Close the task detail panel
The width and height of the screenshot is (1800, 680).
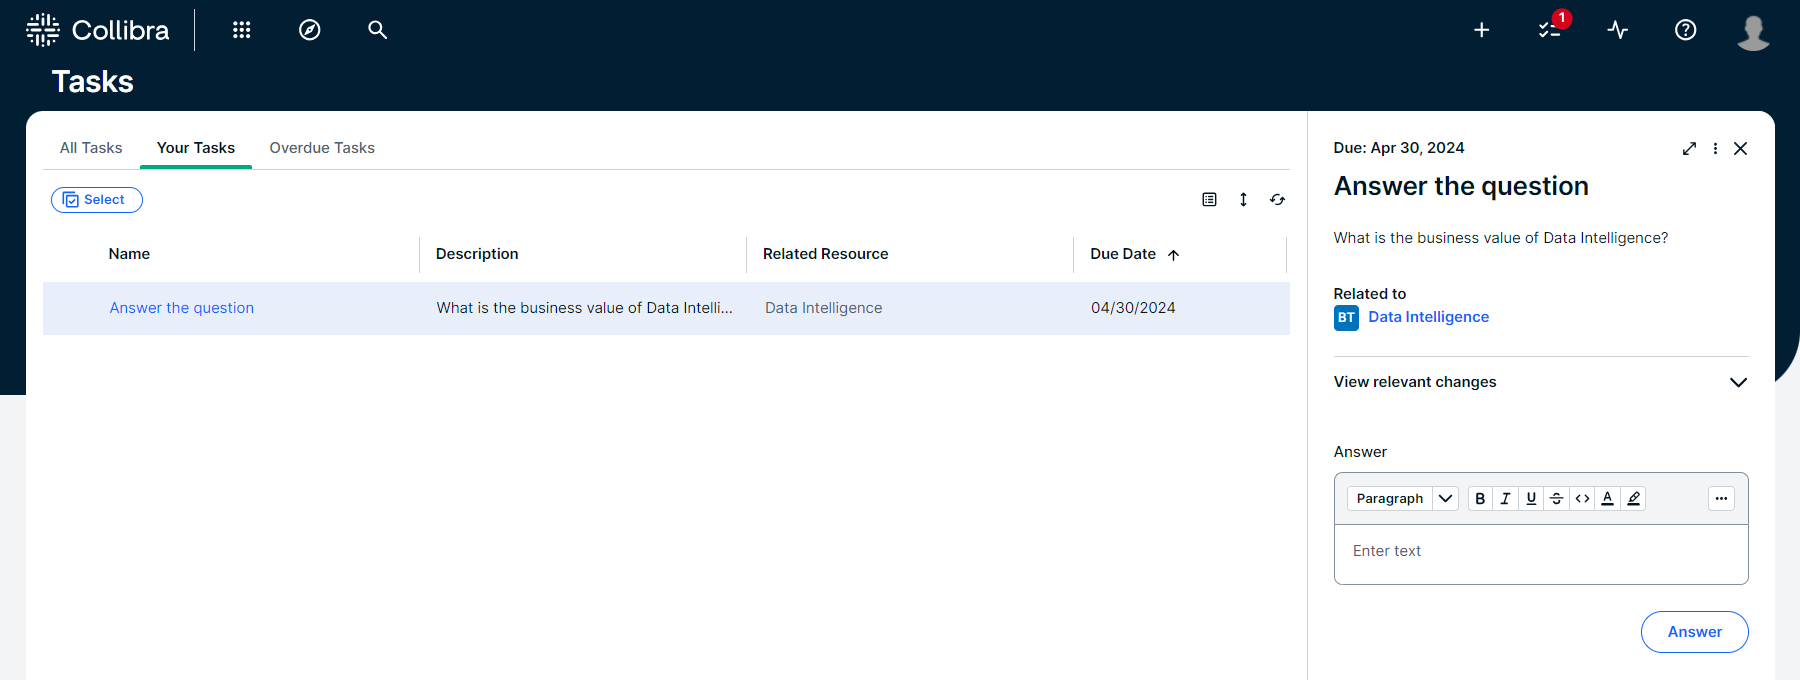tap(1740, 148)
